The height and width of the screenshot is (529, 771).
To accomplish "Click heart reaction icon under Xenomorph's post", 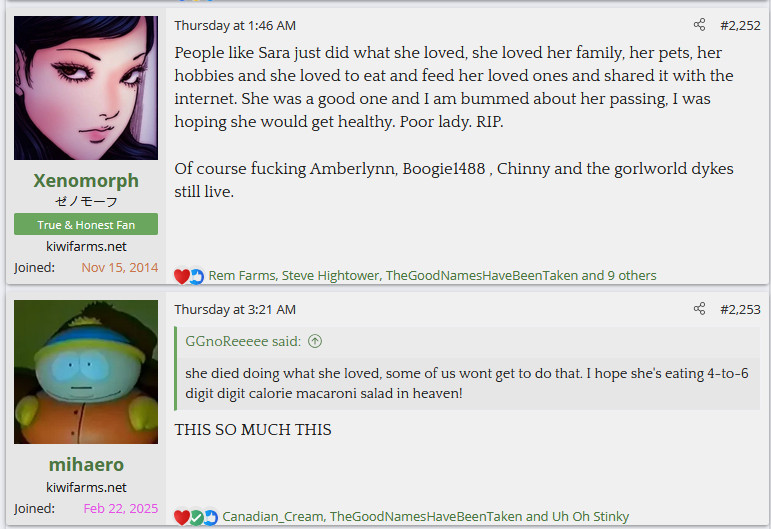I will click(181, 276).
